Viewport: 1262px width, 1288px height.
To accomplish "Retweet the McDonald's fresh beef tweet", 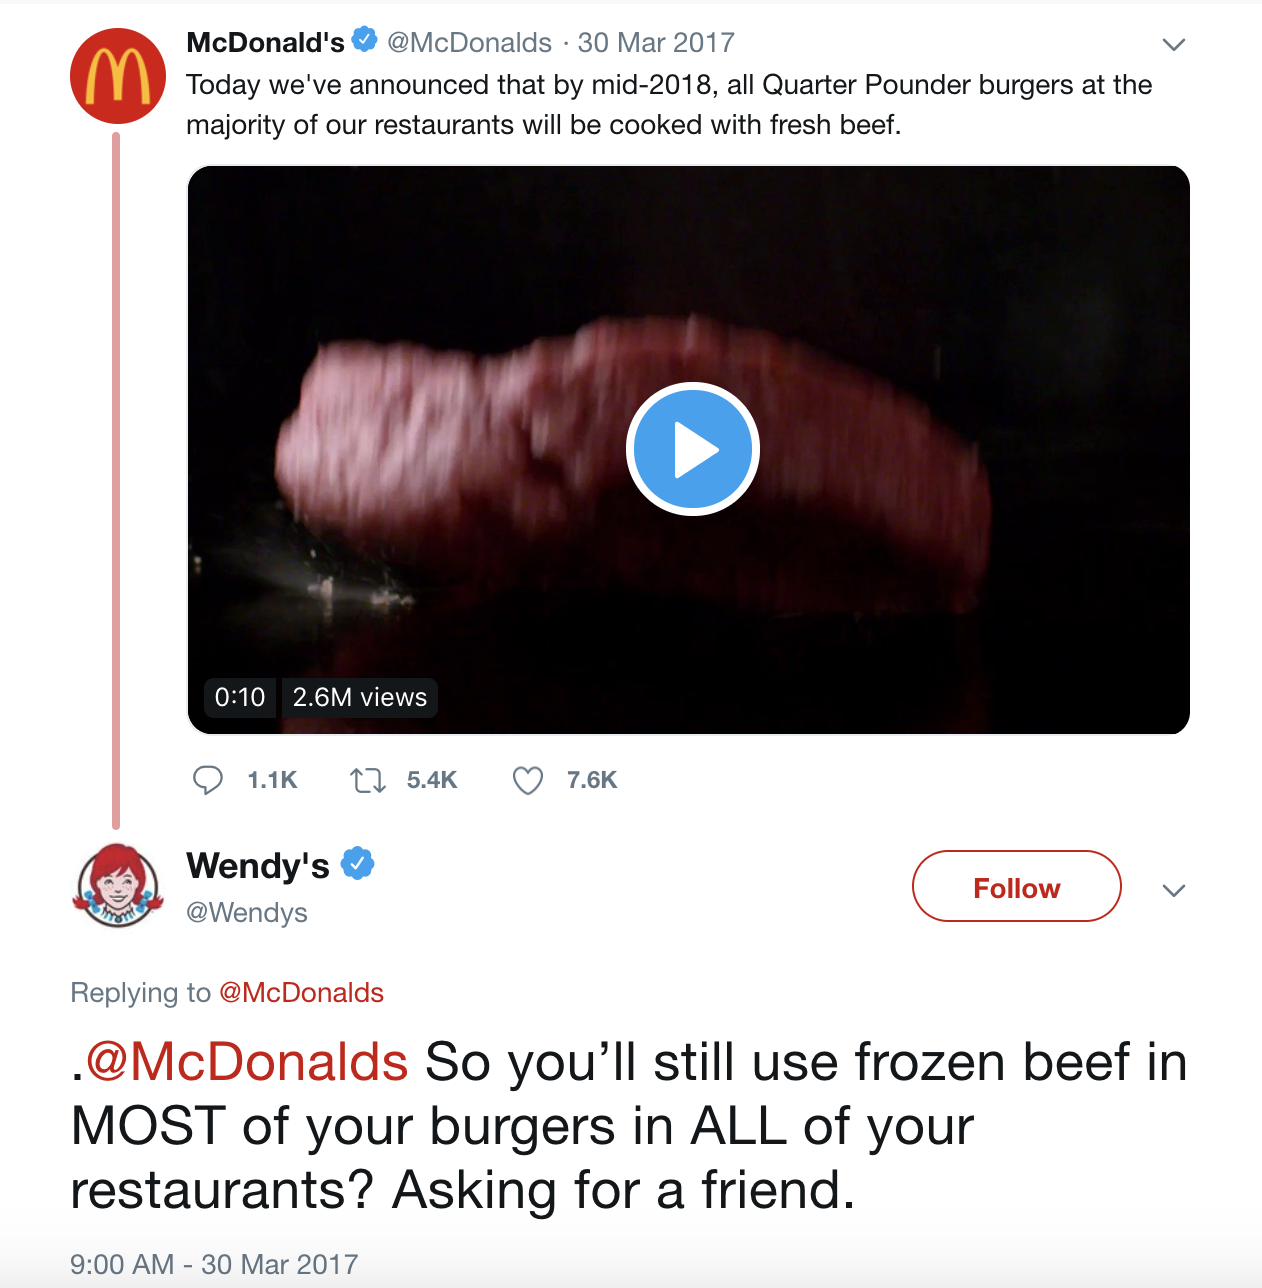I will [368, 780].
